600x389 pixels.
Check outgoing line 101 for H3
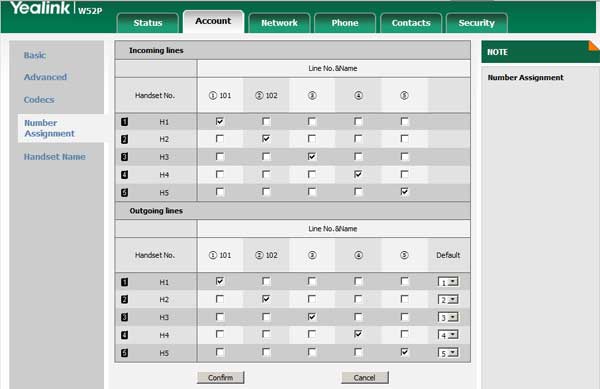[220, 316]
